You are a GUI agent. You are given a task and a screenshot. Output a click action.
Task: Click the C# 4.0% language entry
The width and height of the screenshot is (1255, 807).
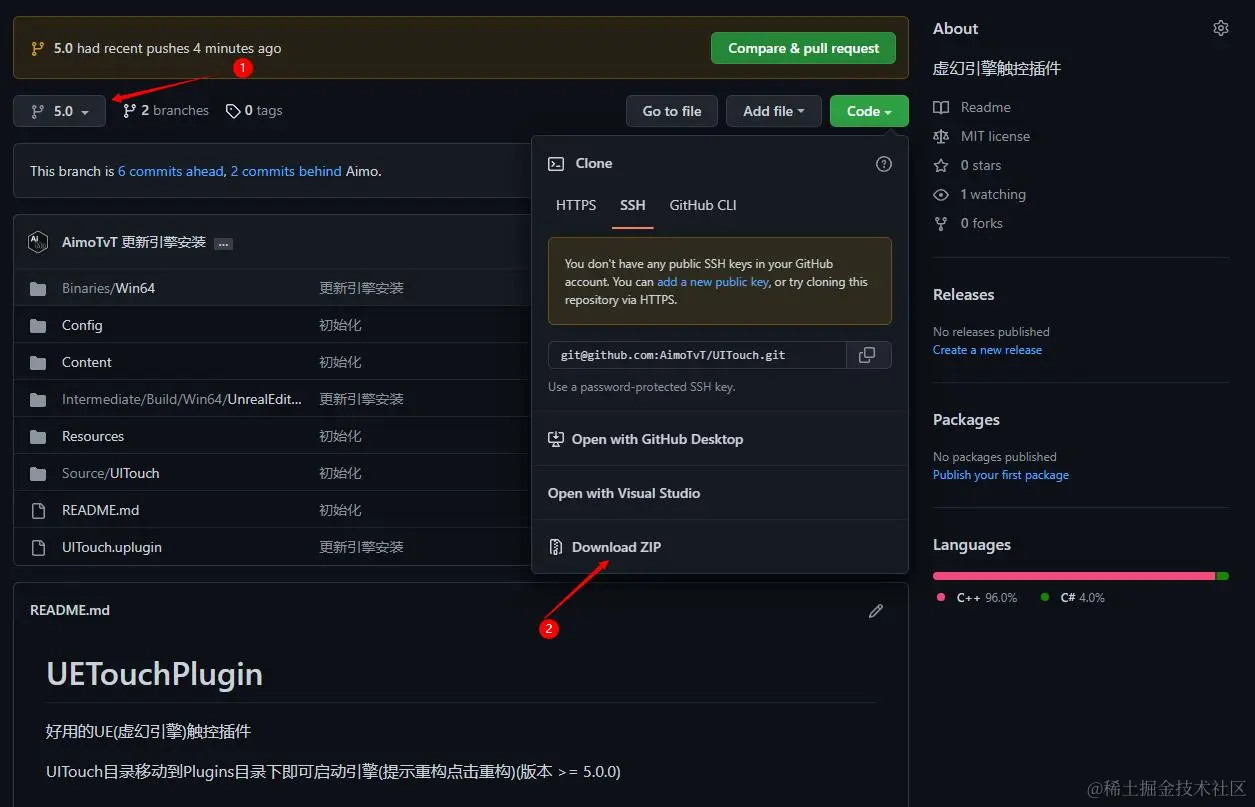[1073, 598]
